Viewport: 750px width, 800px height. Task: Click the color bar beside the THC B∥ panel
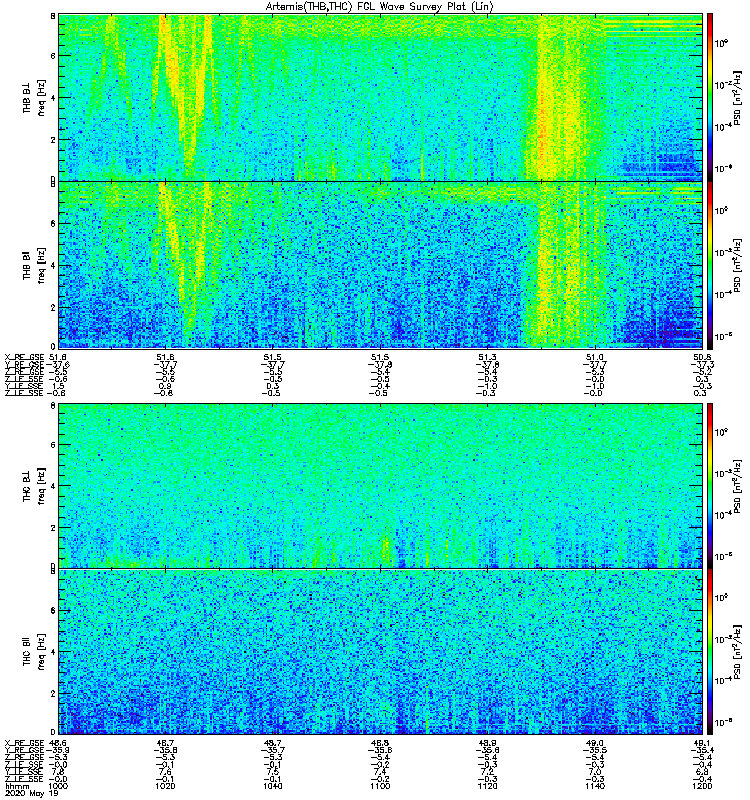click(x=710, y=652)
